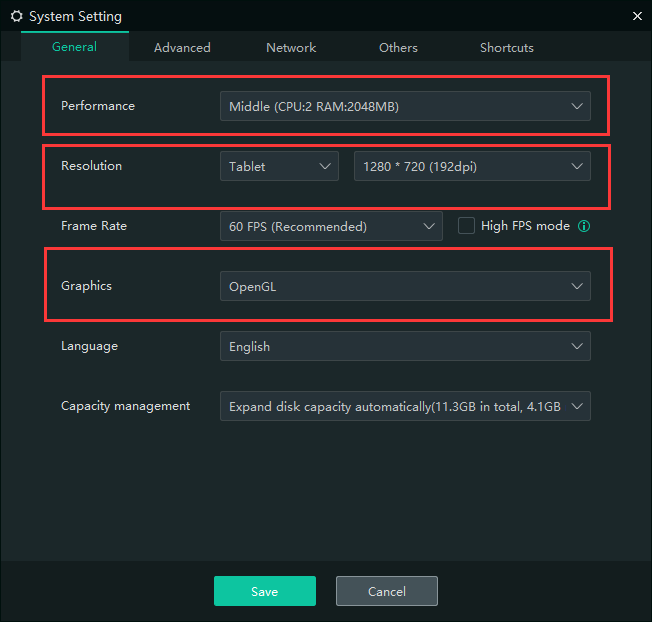Click the Cancel button
Screen dimensions: 652x622
pyautogui.click(x=386, y=591)
